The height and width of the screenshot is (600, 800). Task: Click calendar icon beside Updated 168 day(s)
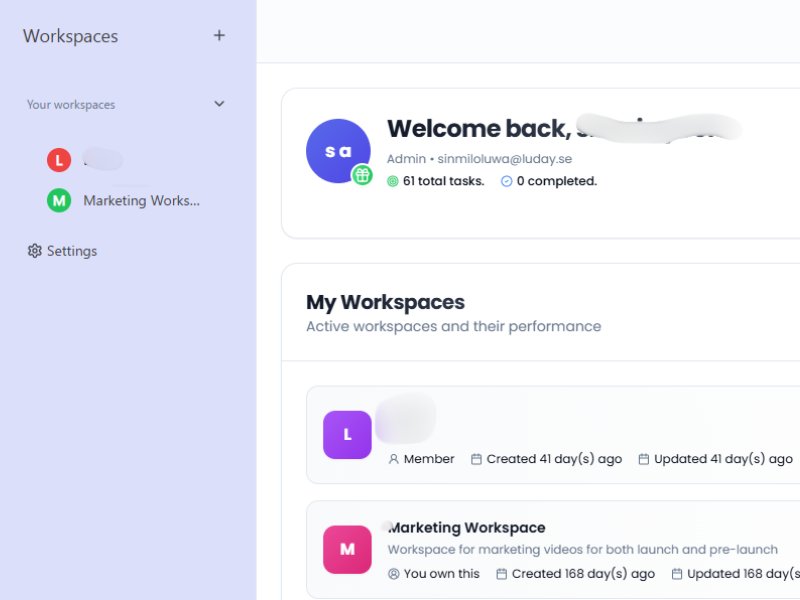(677, 574)
